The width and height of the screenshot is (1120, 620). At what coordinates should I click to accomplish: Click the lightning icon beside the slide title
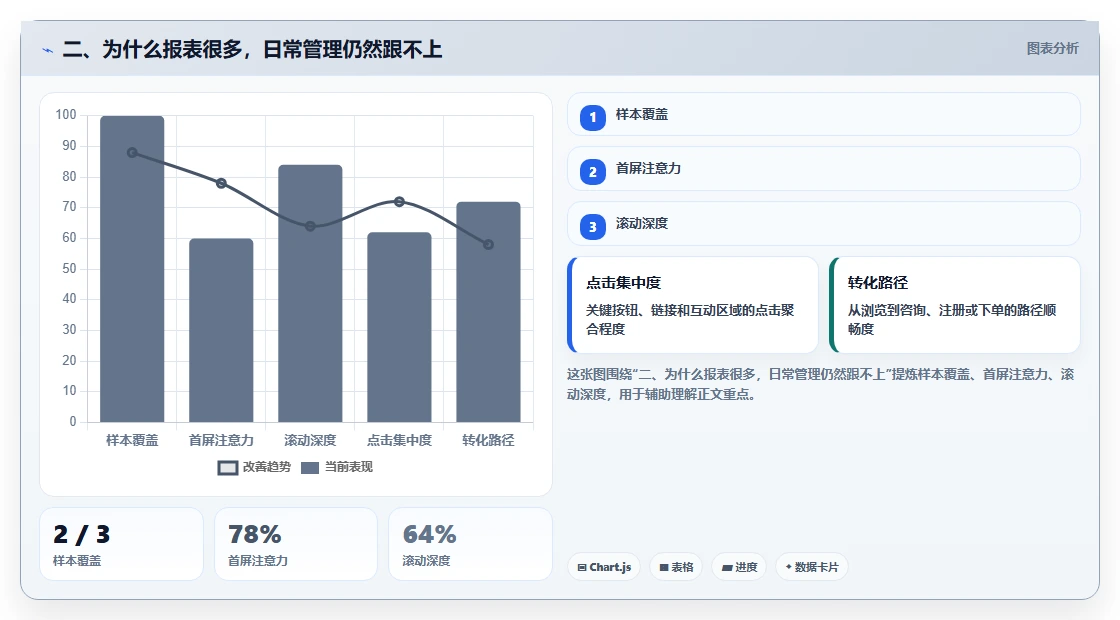(48, 50)
